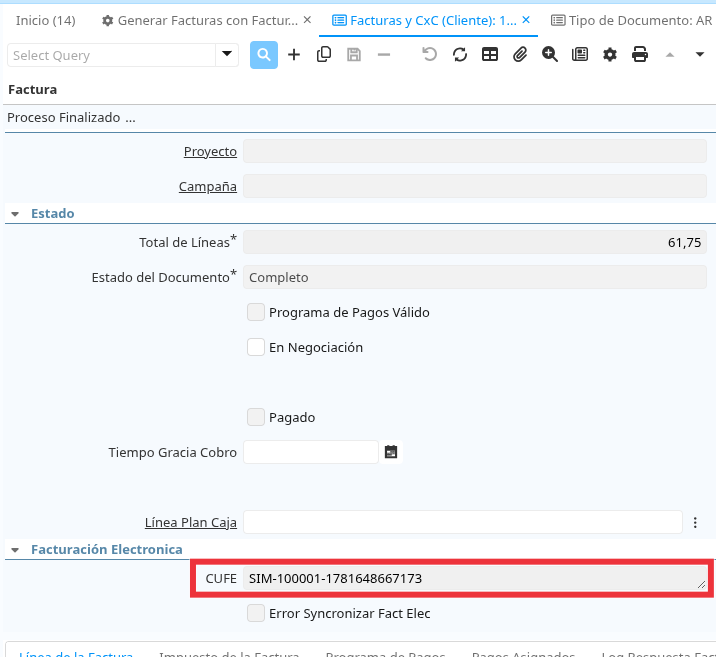Close the Facturas y CxC tab
This screenshot has width=716, height=657.
[x=526, y=20]
